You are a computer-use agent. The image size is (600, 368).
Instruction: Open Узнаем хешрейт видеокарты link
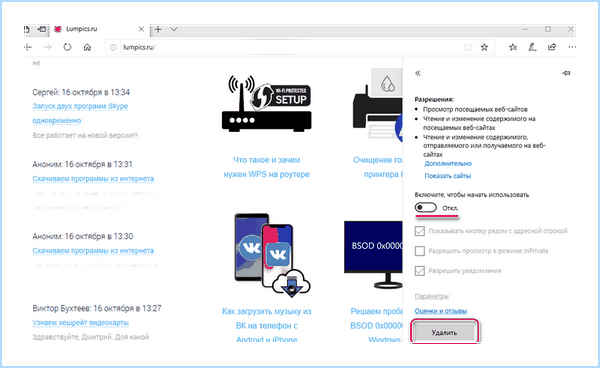tap(80, 322)
